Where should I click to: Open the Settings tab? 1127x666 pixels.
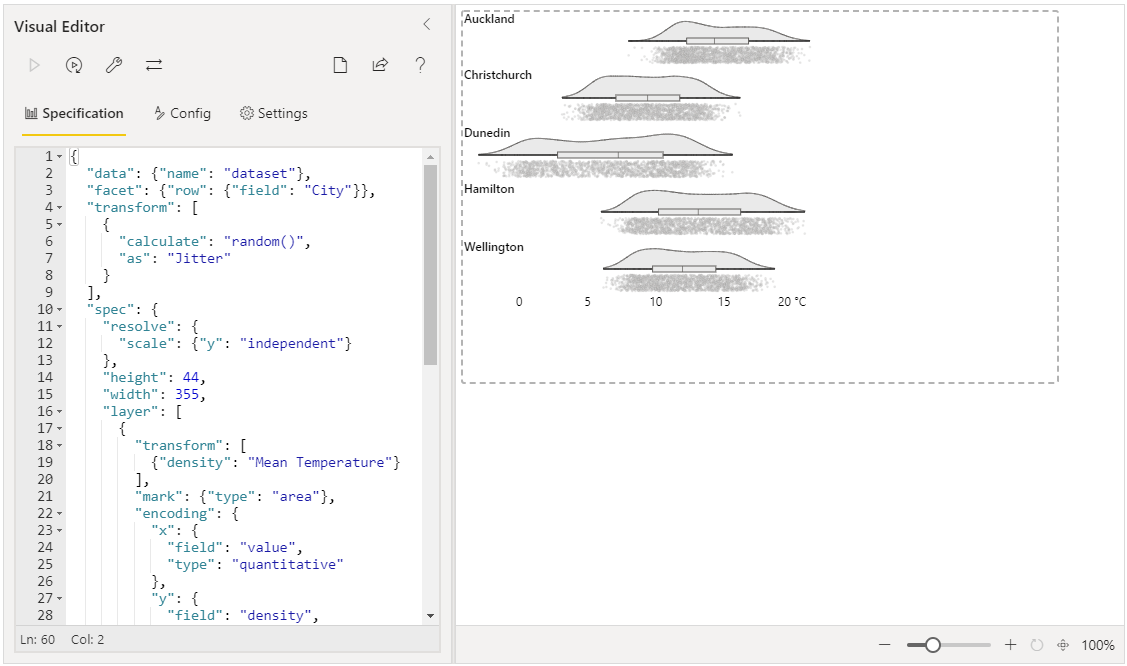pyautogui.click(x=273, y=114)
